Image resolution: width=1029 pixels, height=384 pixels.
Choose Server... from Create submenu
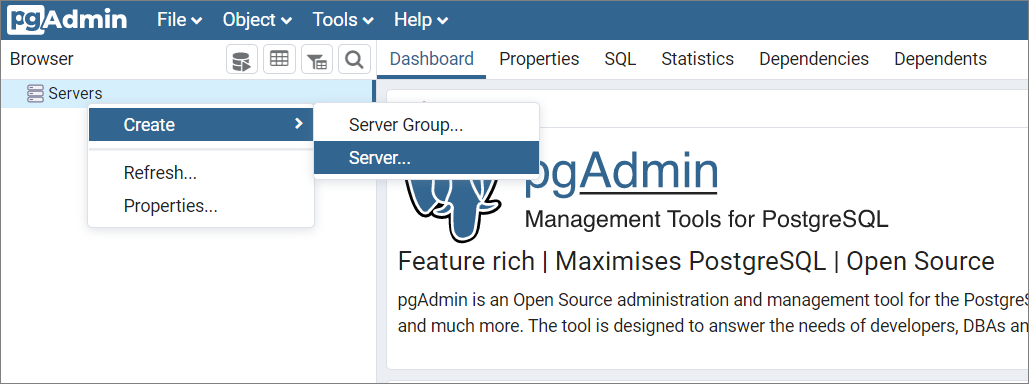pyautogui.click(x=427, y=158)
